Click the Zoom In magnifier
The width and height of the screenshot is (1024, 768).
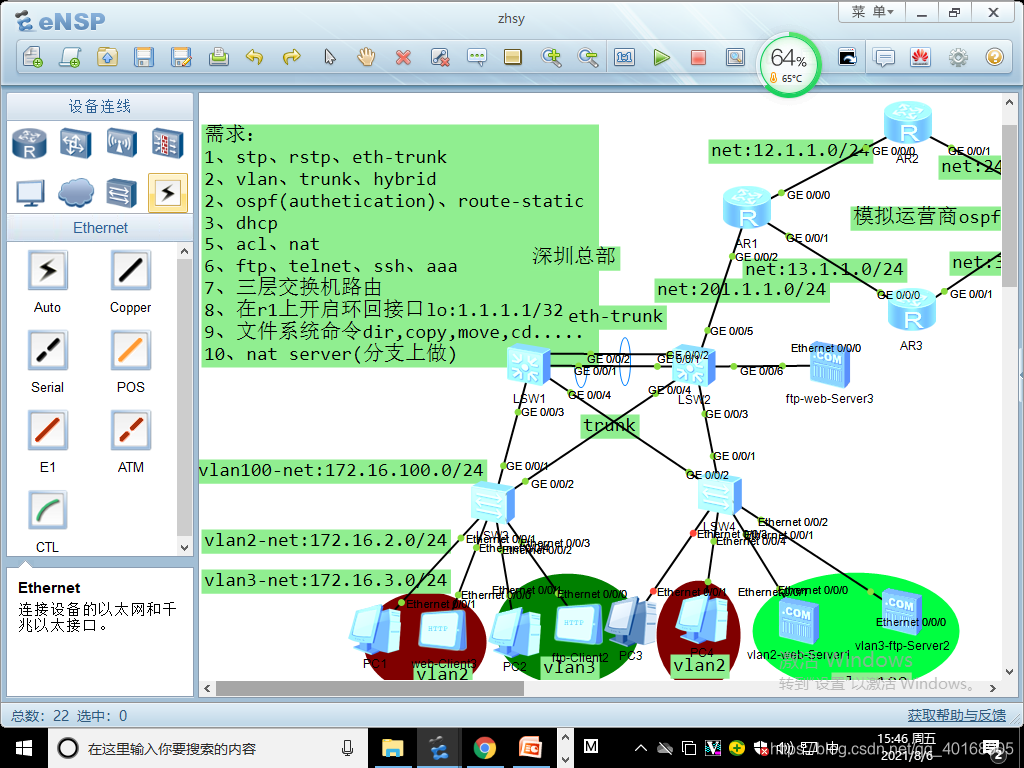point(551,57)
